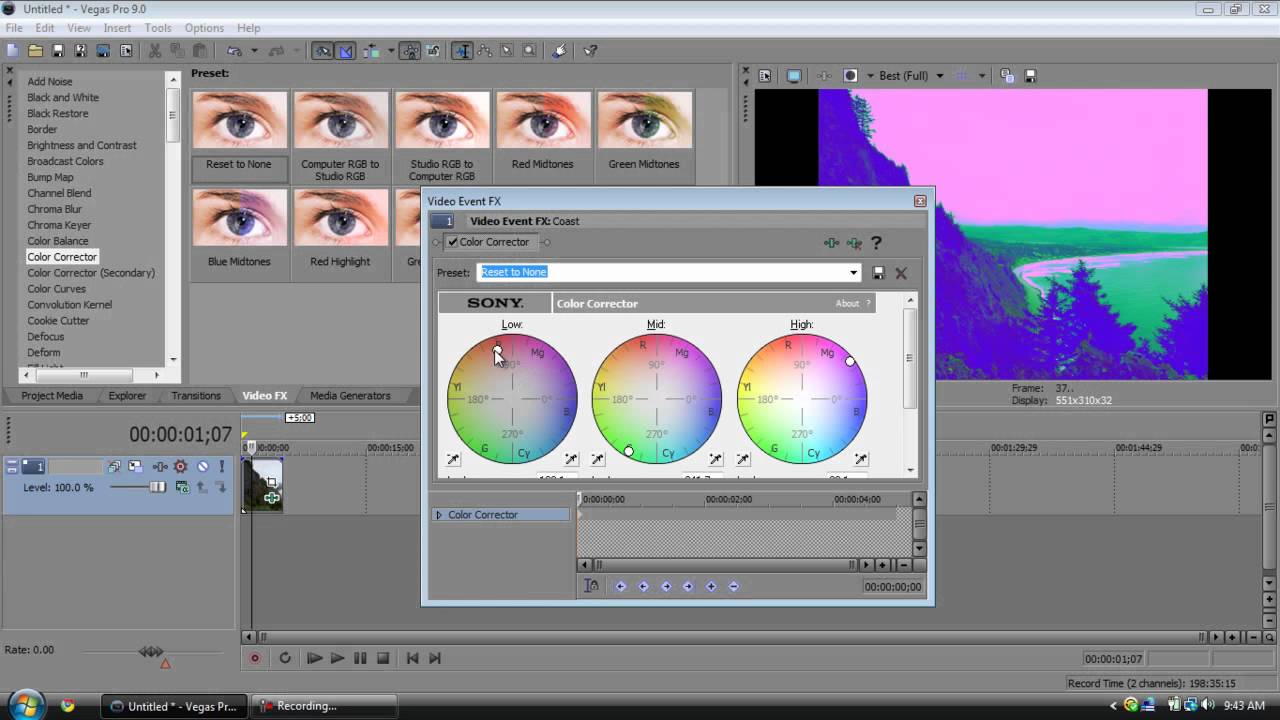This screenshot has width=1280, height=720.
Task: Click the question mark help icon in Video Event FX
Action: click(x=876, y=242)
